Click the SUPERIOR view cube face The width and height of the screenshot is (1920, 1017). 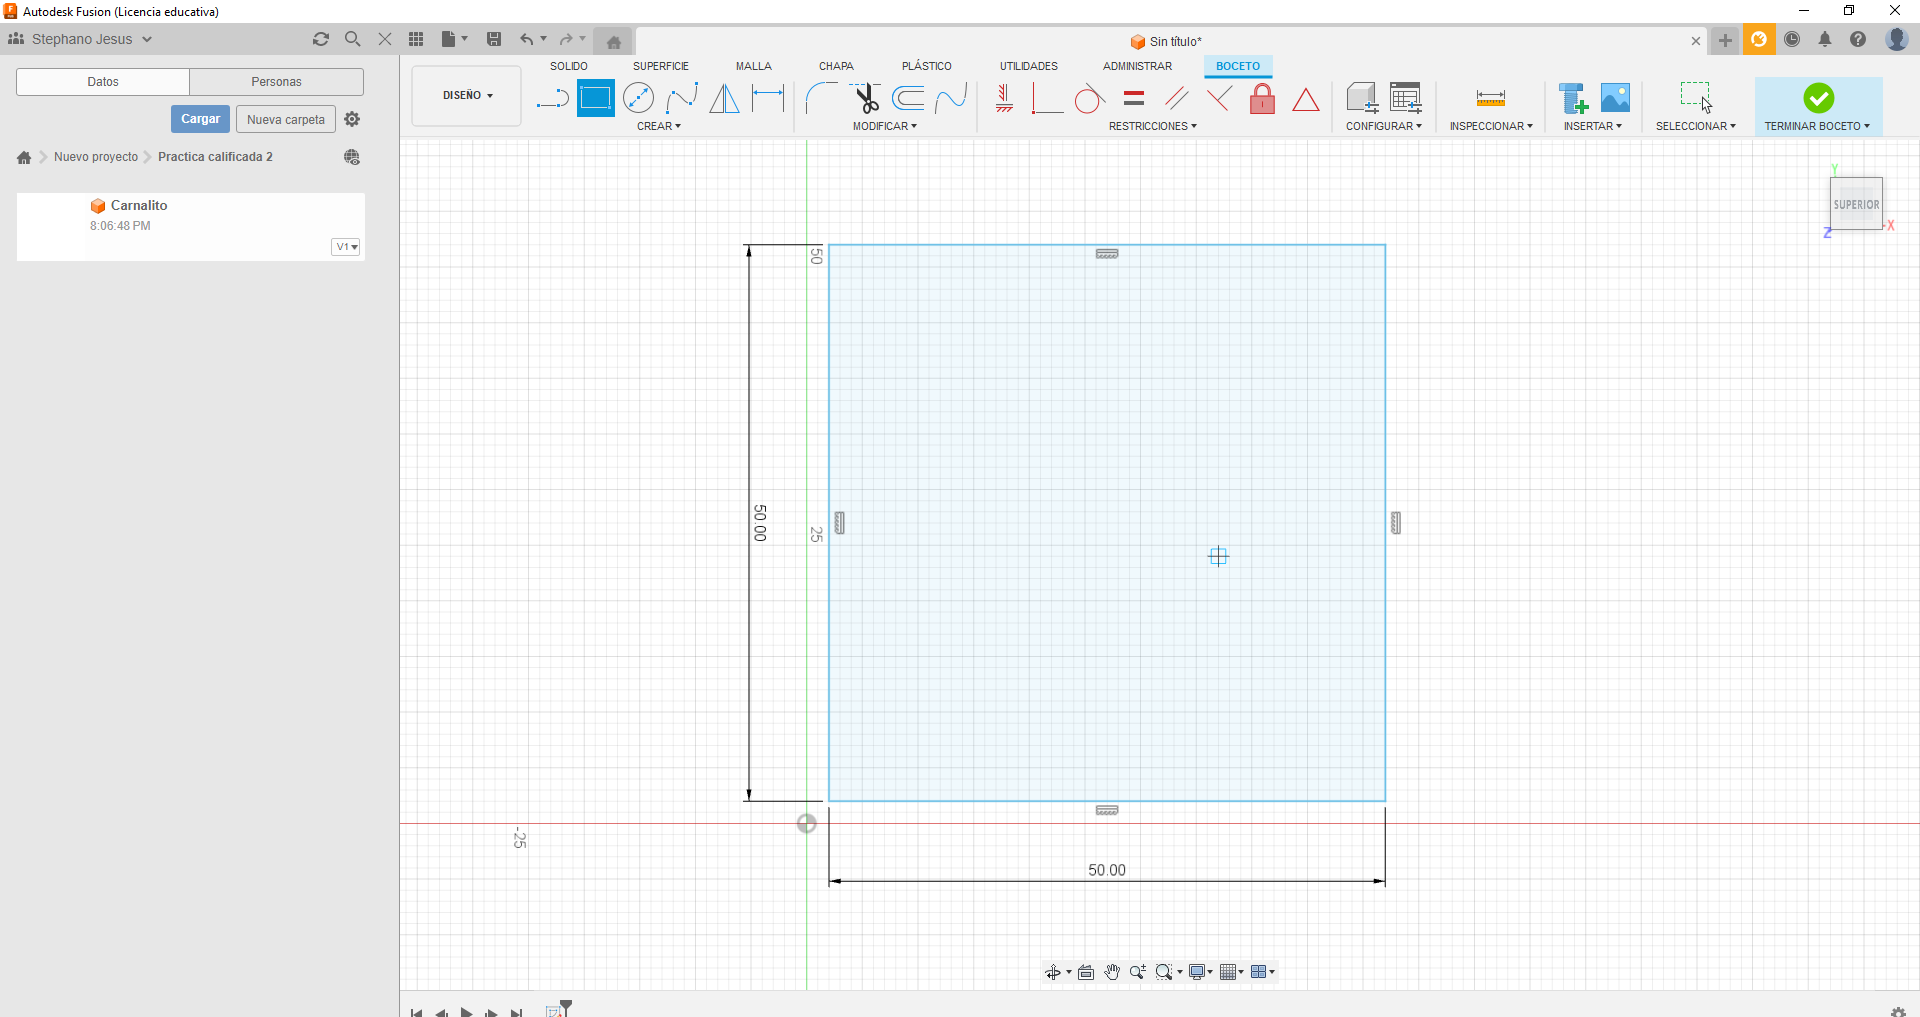pos(1857,204)
